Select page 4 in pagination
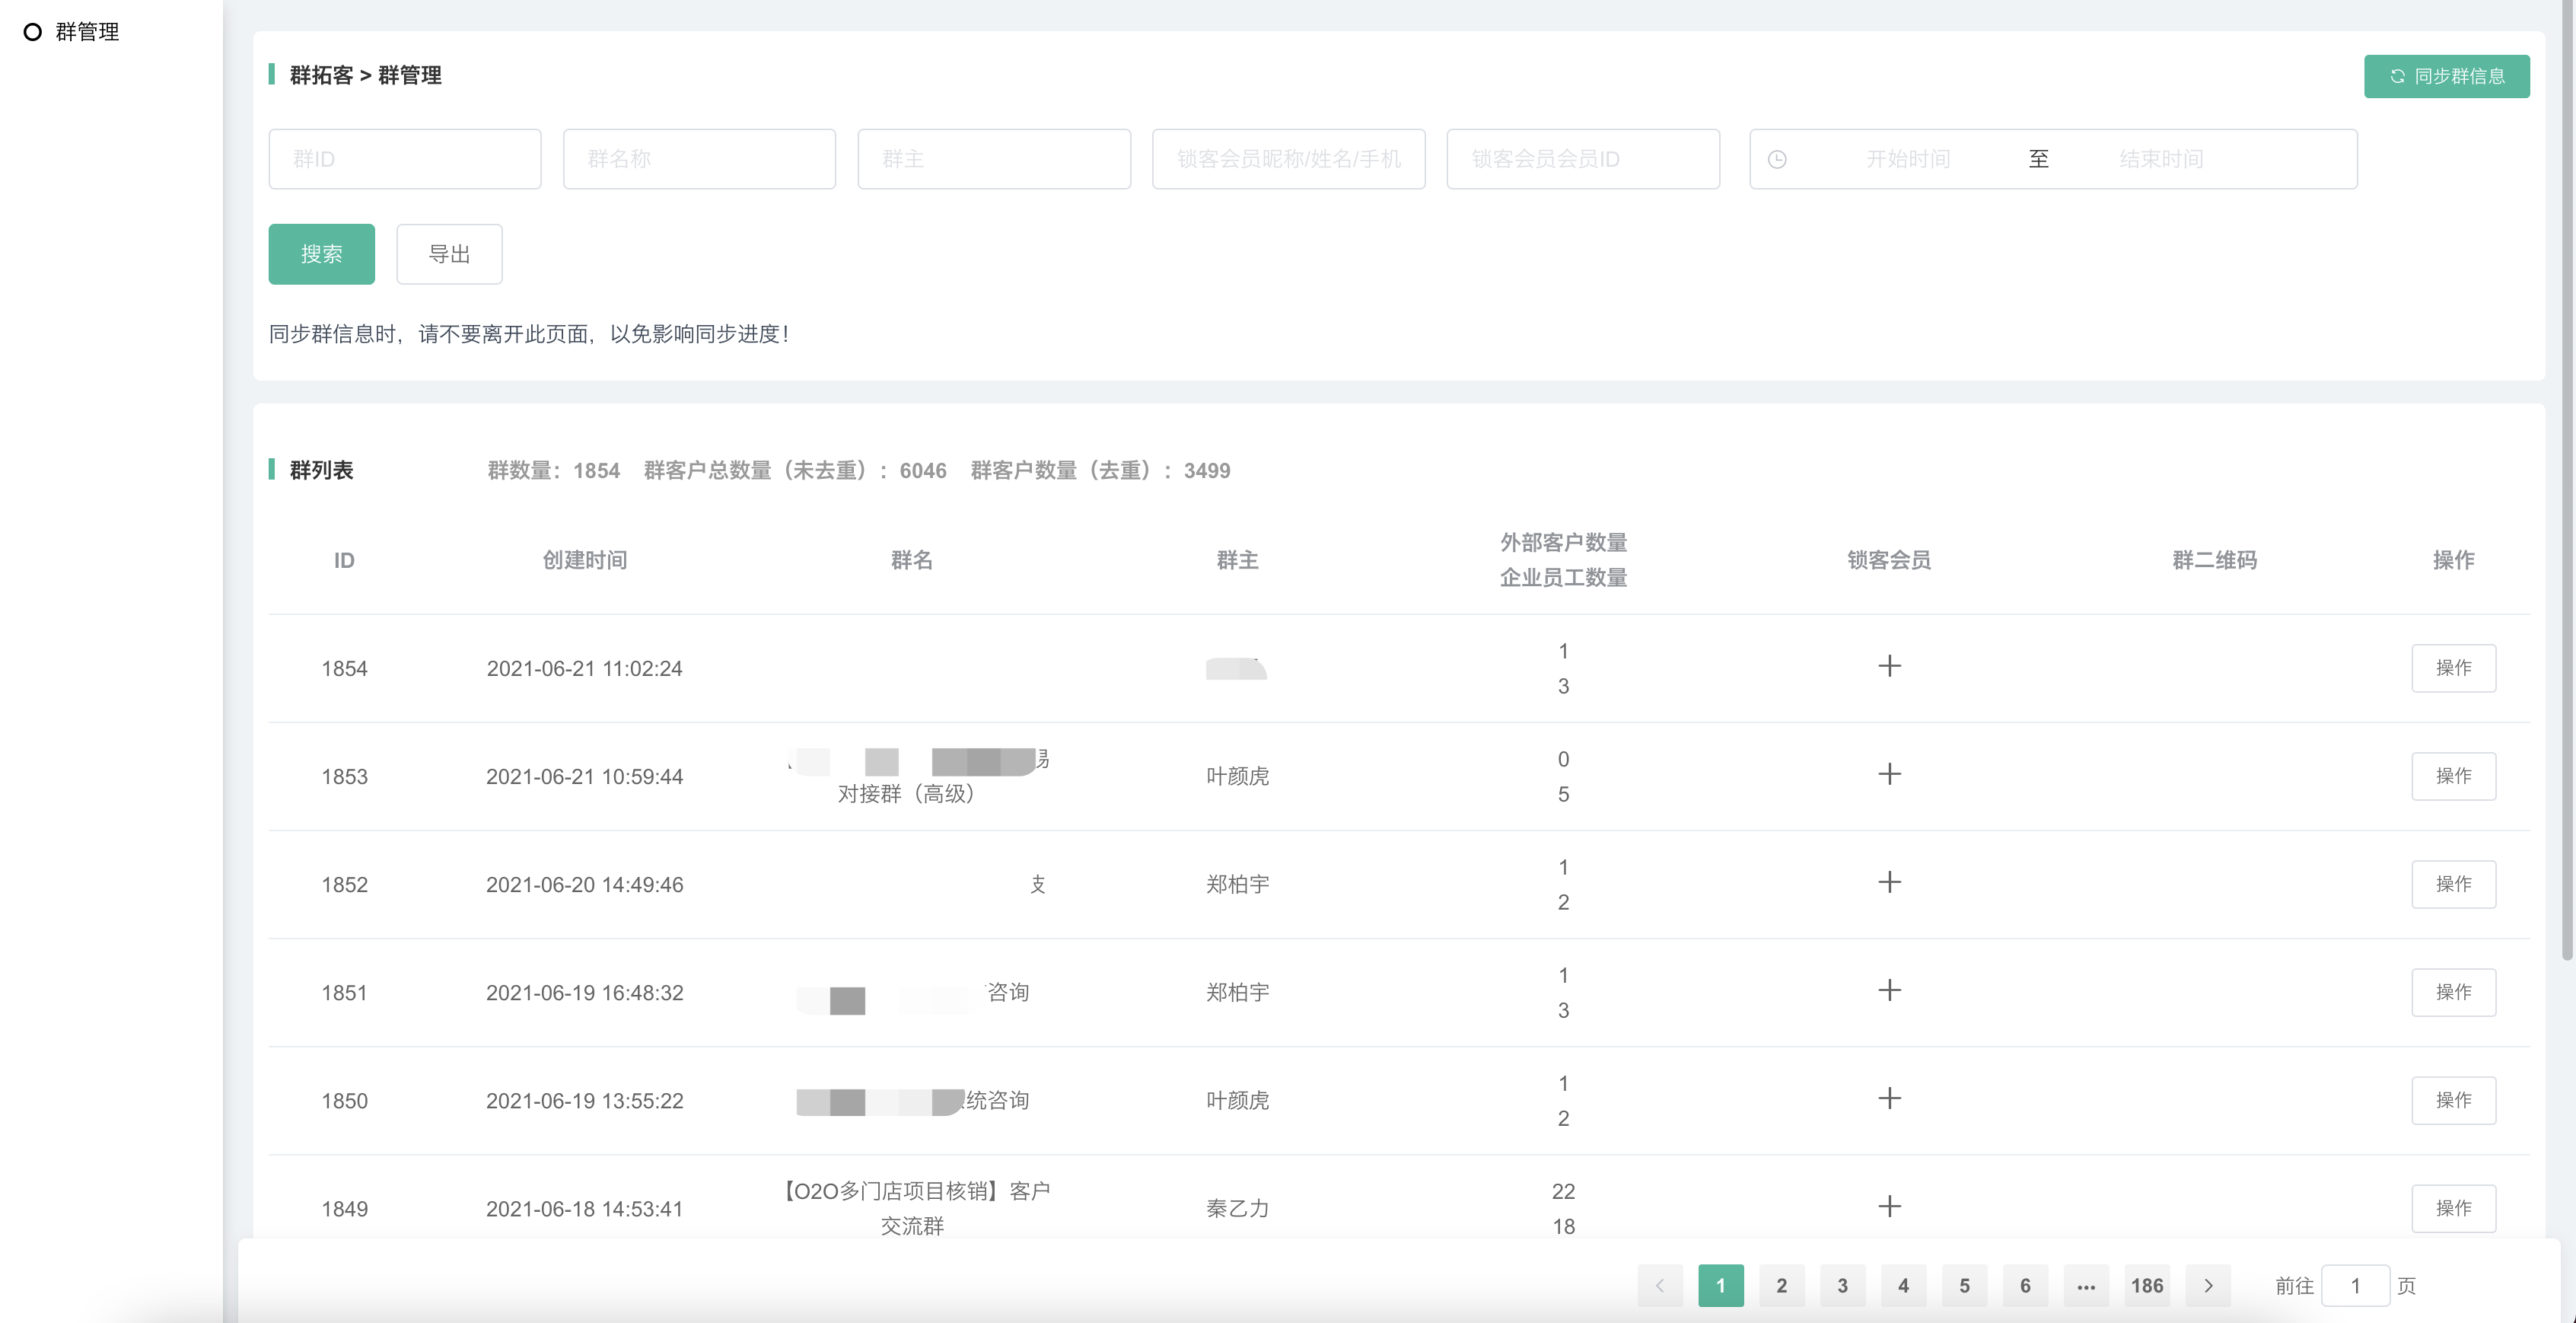Viewport: 2576px width, 1323px height. pos(1903,1286)
